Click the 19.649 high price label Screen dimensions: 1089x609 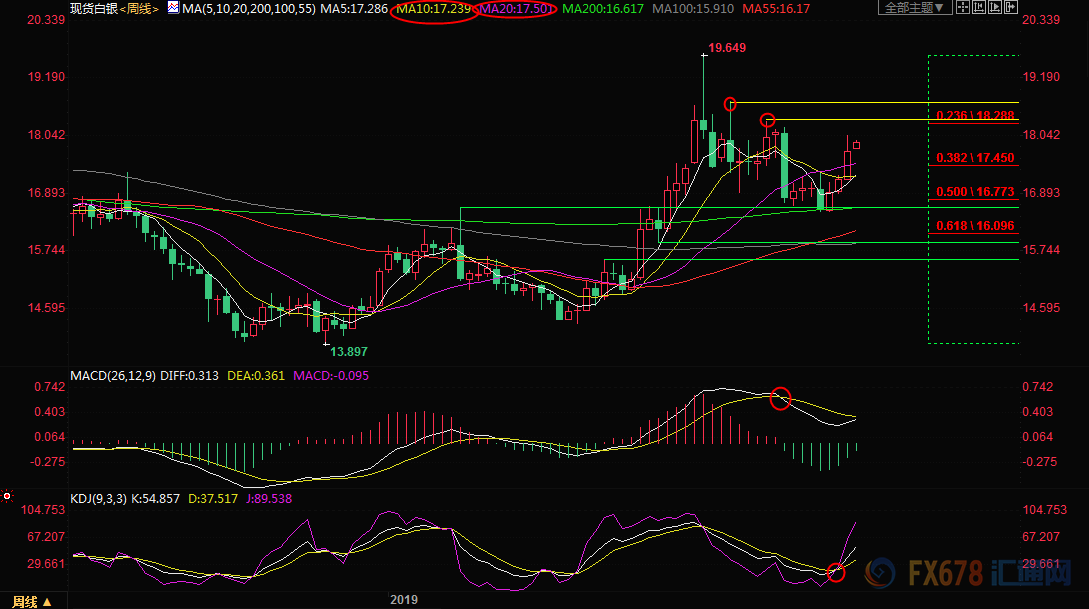click(x=727, y=47)
